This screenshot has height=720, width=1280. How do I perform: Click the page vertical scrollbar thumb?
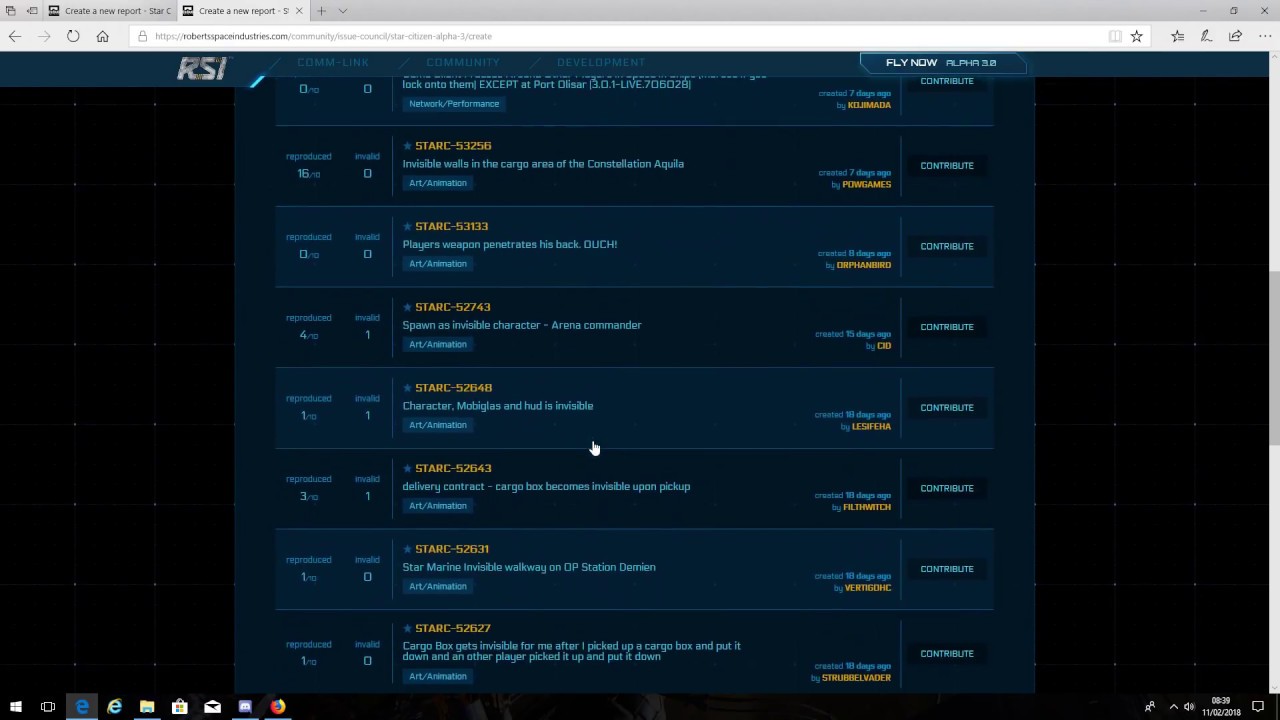point(1273,358)
